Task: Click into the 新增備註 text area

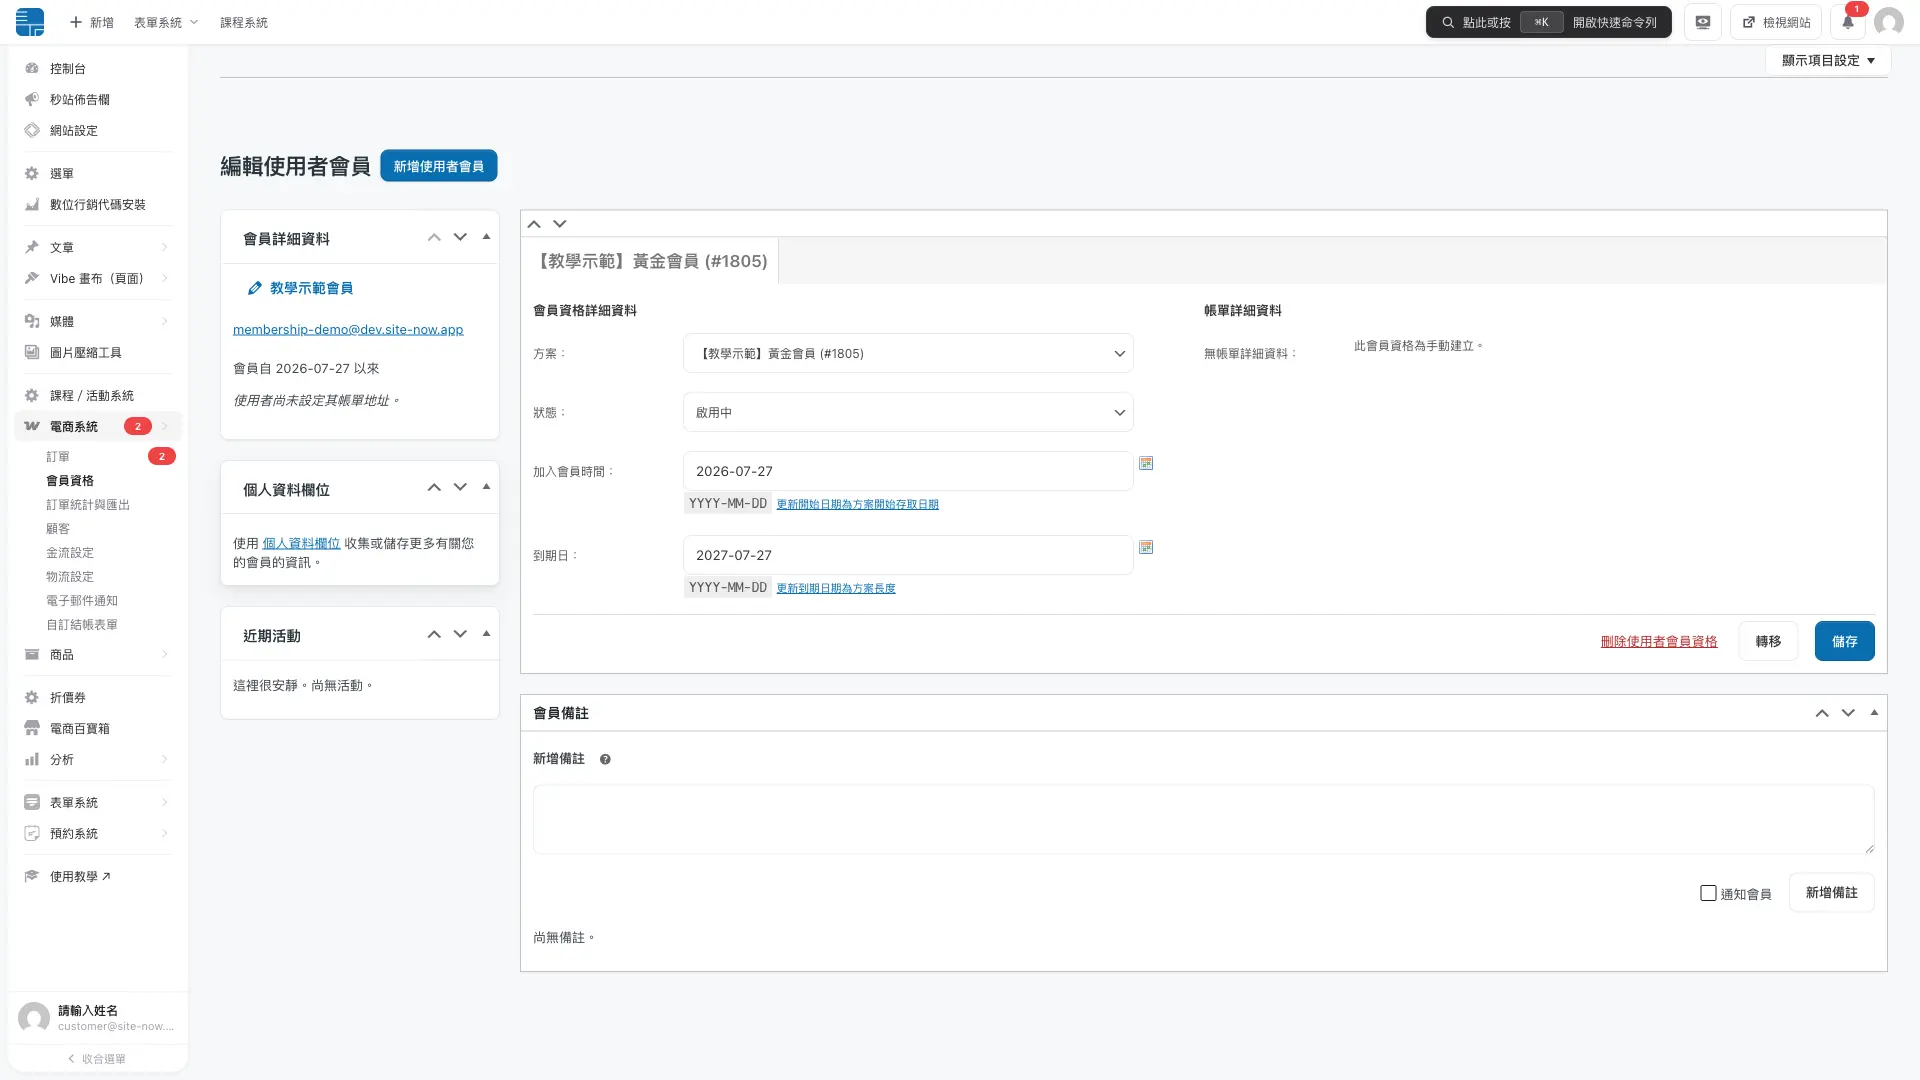Action: click(1203, 819)
